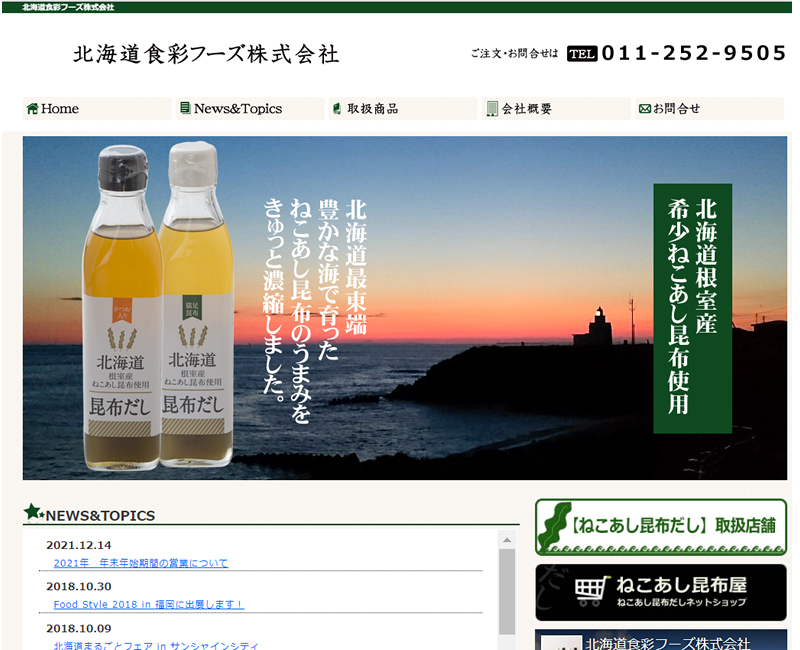Click the NEWS&TOPICS section heading
The image size is (800, 650).
[100, 515]
